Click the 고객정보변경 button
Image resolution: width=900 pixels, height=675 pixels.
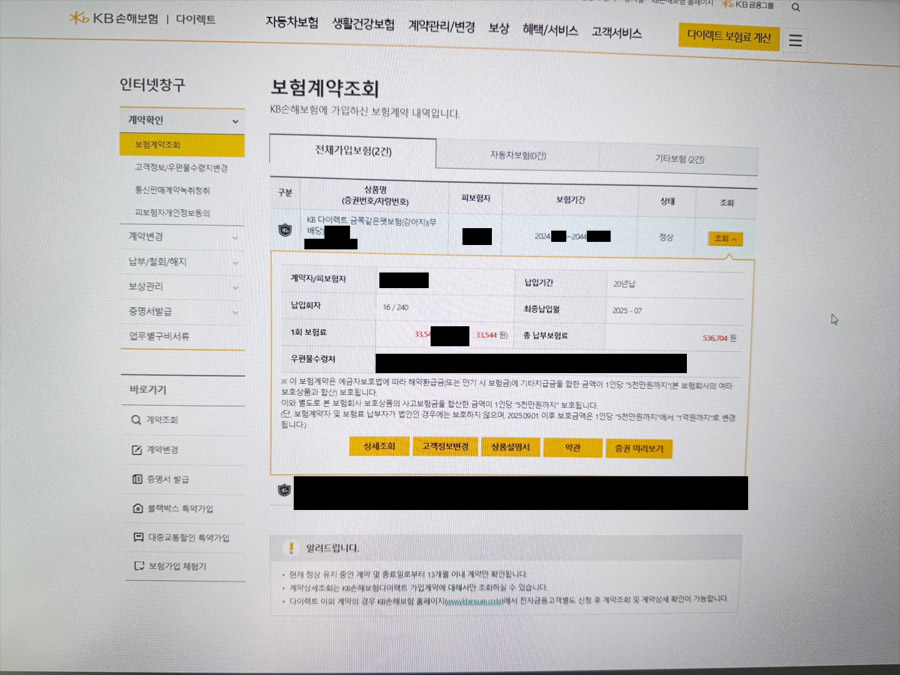coord(445,447)
